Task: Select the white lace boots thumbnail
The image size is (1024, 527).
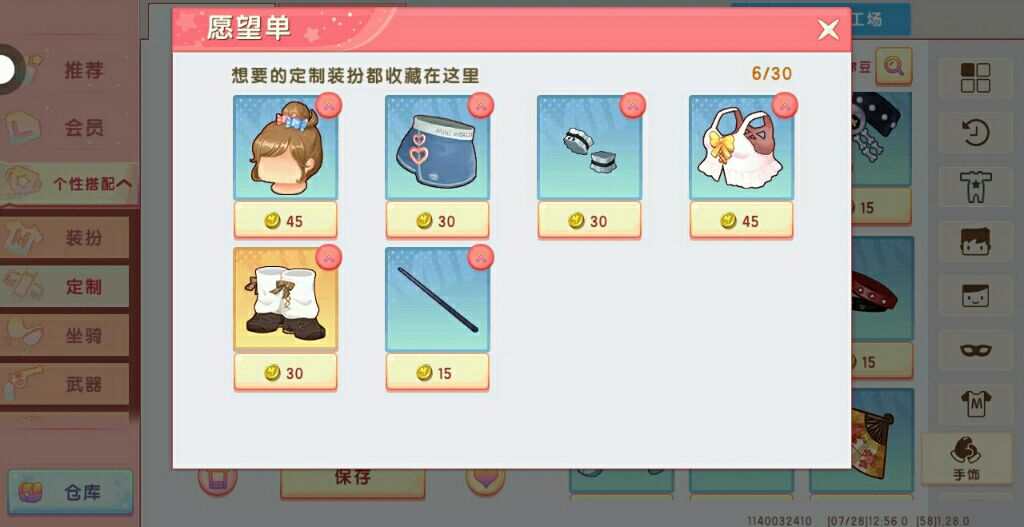Action: (285, 299)
